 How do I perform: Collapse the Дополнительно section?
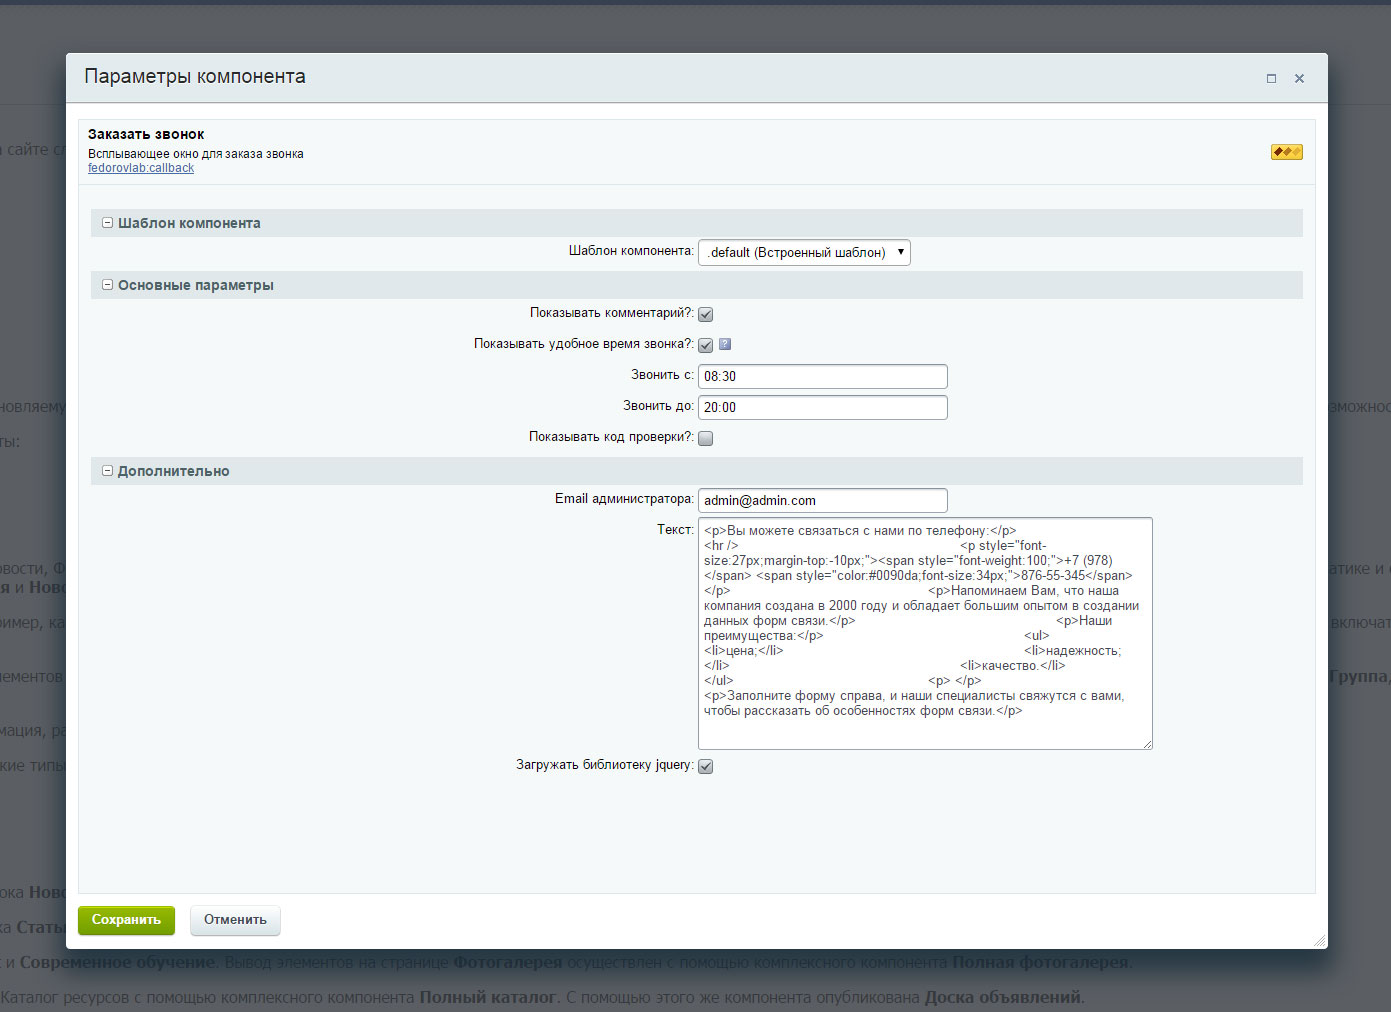[108, 471]
